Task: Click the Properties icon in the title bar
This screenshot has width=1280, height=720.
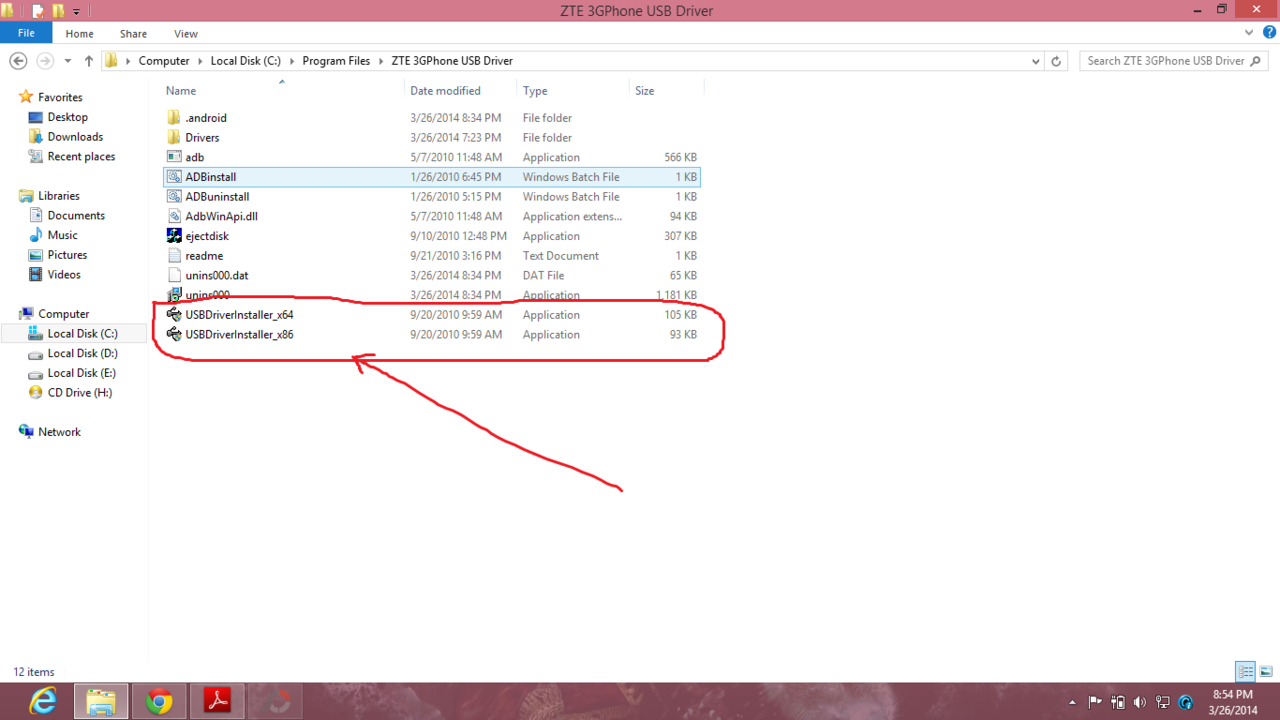Action: (x=38, y=11)
